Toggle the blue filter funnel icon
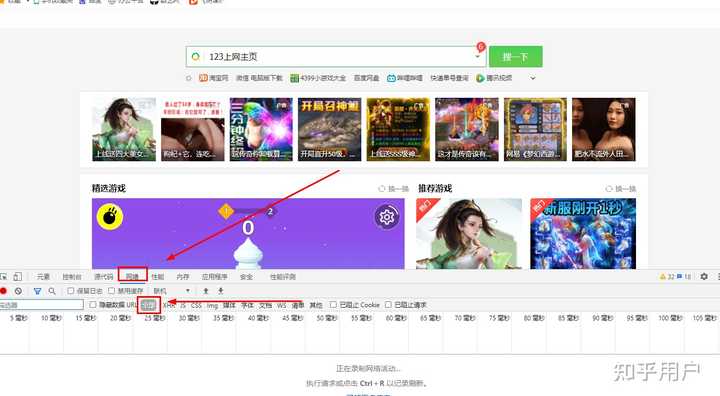The image size is (720, 396). click(37, 291)
